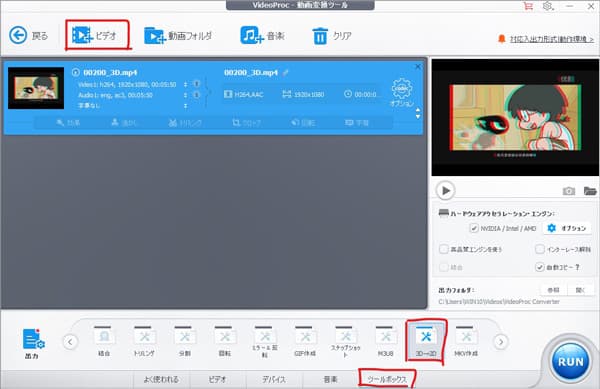This screenshot has height=389, width=600.
Task: Switch to the デバイス tab
Action: click(274, 379)
